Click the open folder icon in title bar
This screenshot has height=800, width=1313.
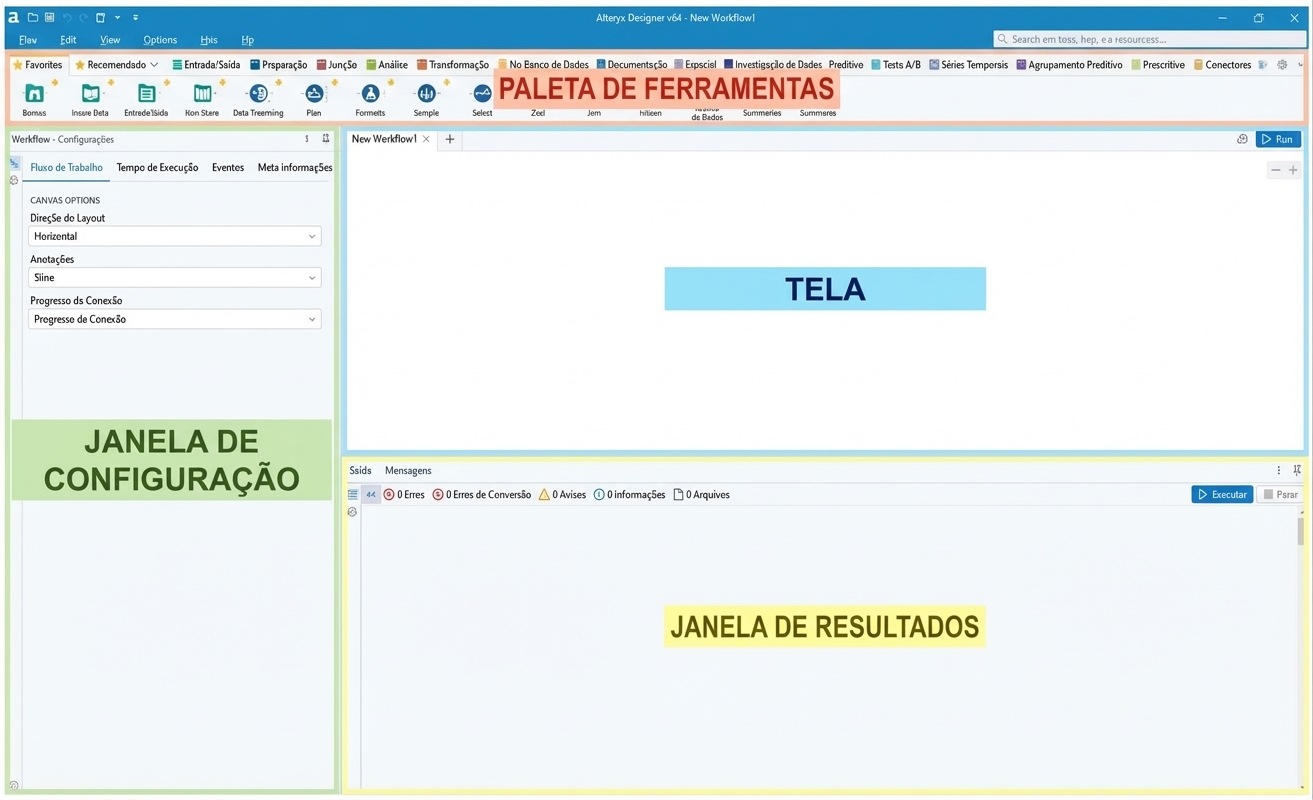click(x=33, y=17)
